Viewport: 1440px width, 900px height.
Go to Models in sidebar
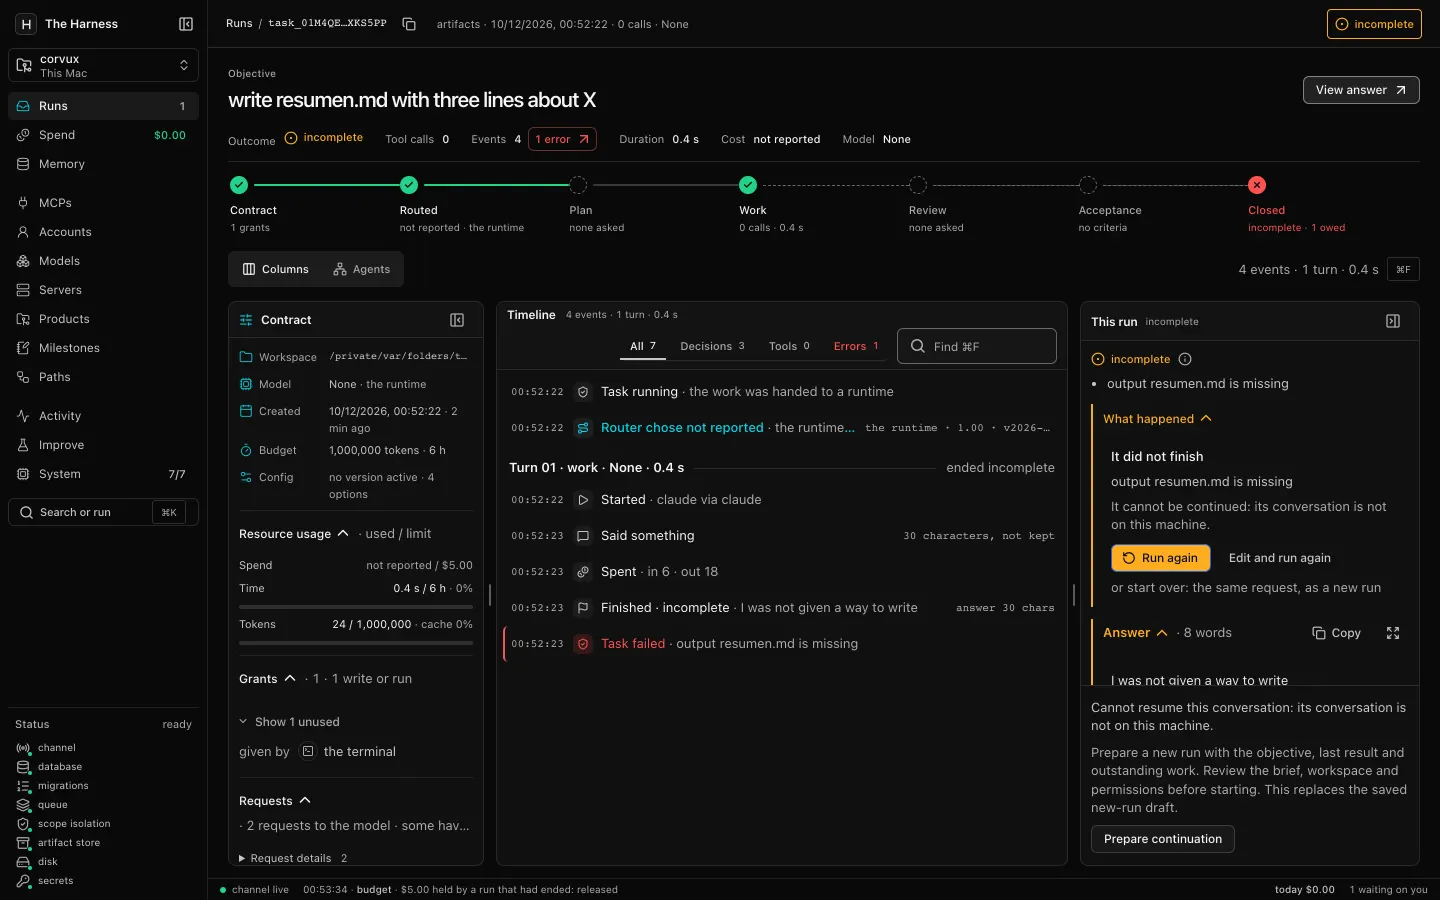click(x=103, y=261)
